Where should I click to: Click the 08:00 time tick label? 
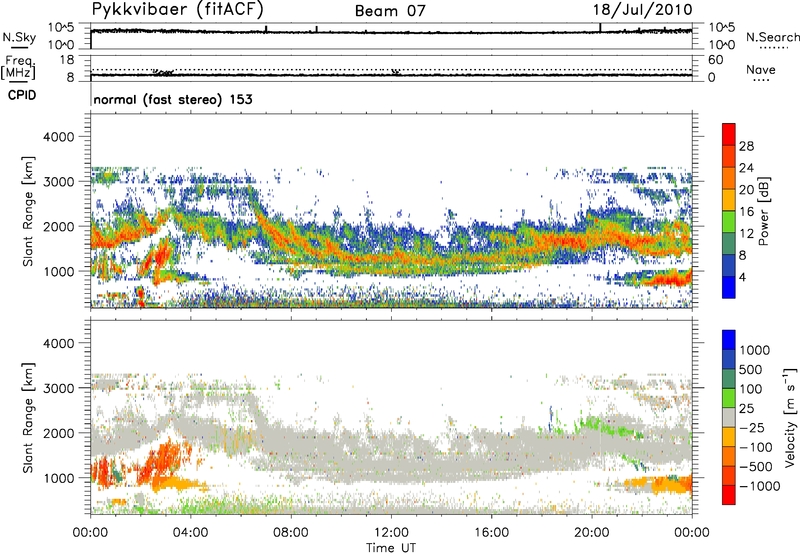pos(291,533)
